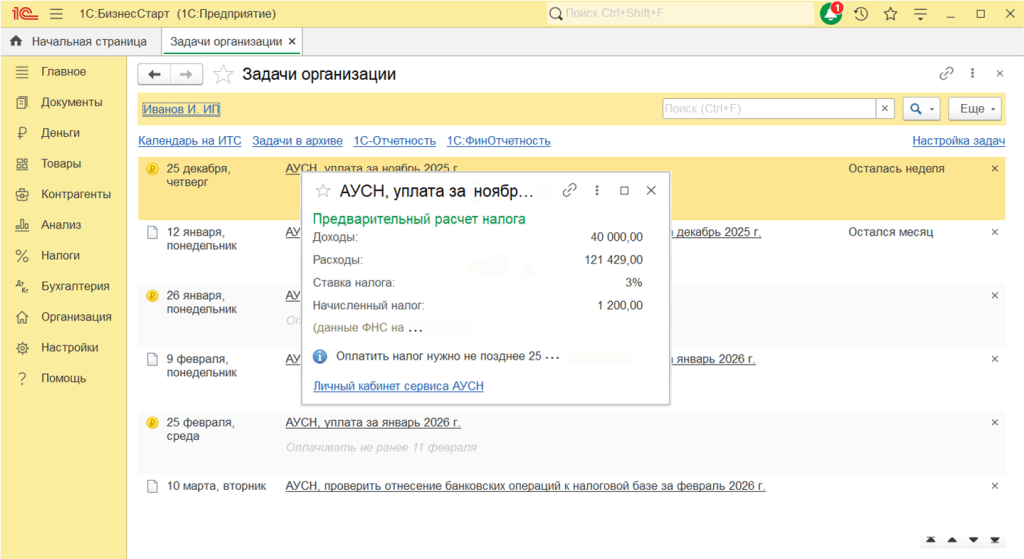Click the back navigation arrow
Screen dimensions: 1024x559
(x=154, y=74)
